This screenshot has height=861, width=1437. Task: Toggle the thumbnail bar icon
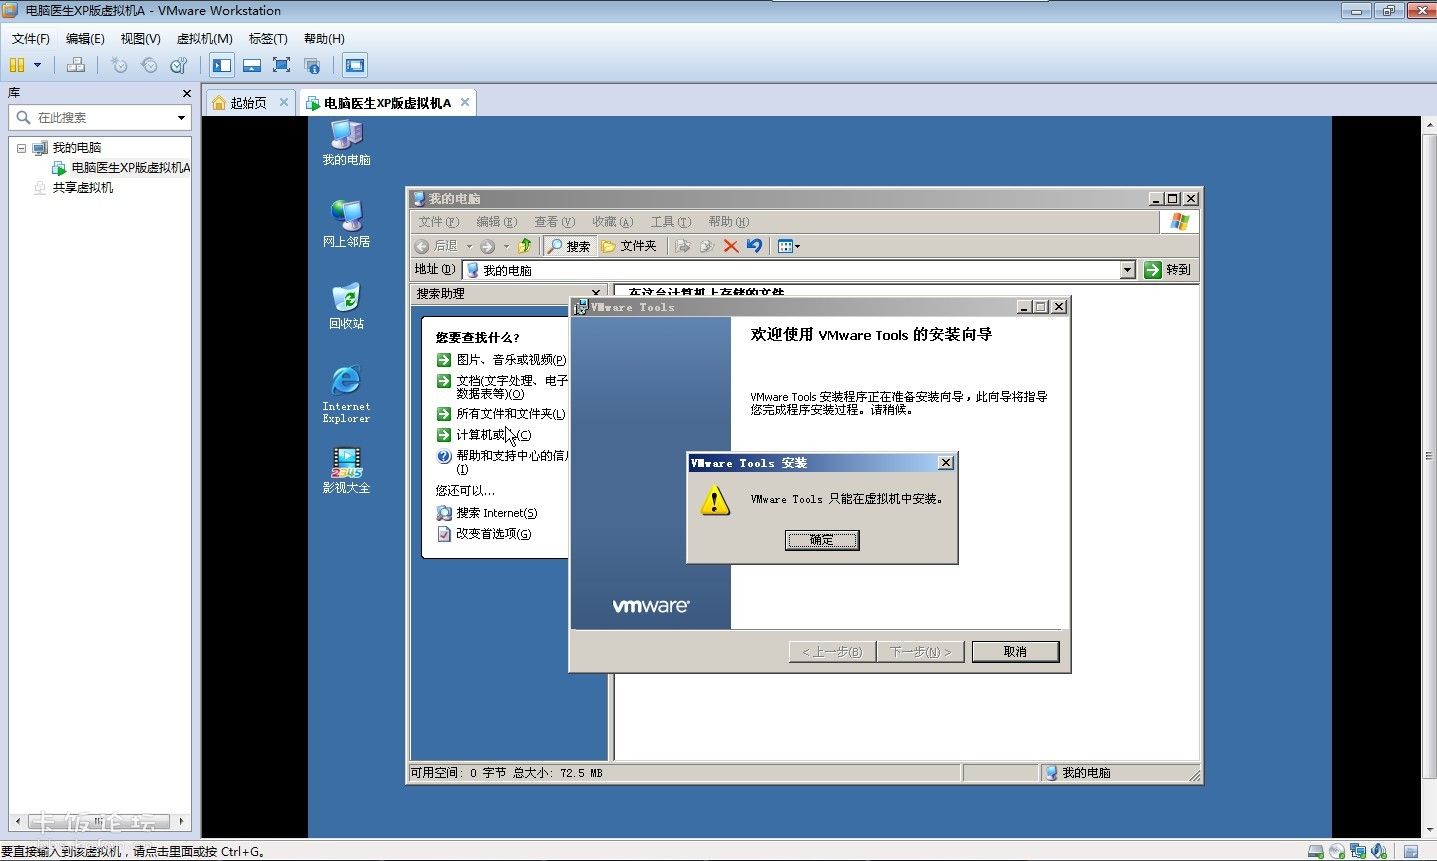252,65
